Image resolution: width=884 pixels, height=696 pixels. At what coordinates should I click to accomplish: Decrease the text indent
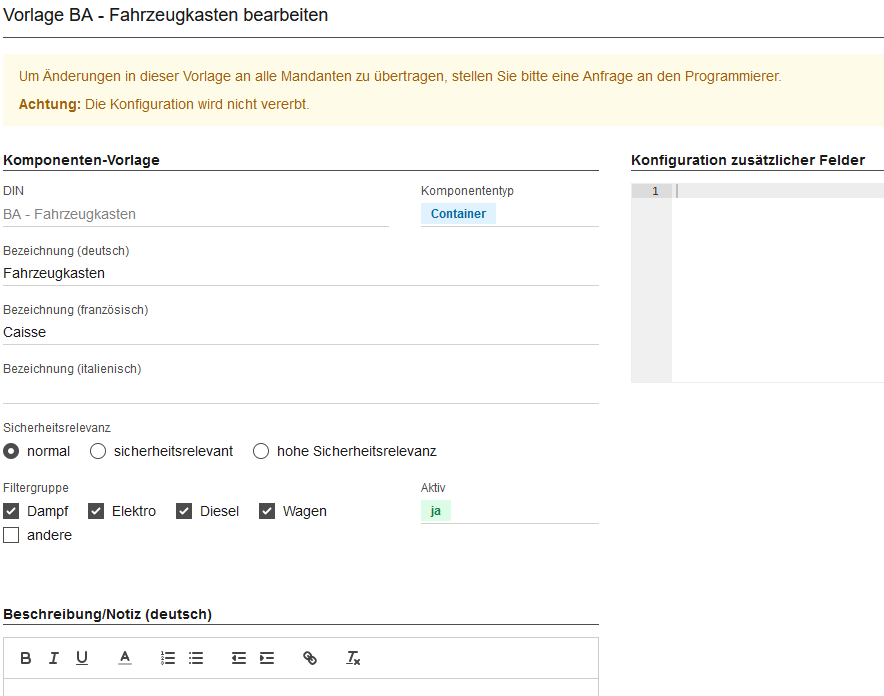(238, 658)
